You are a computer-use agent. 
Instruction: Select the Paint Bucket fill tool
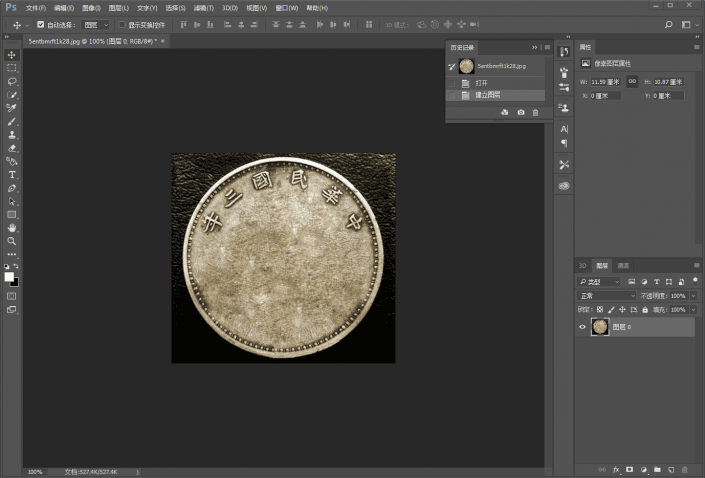tap(12, 161)
